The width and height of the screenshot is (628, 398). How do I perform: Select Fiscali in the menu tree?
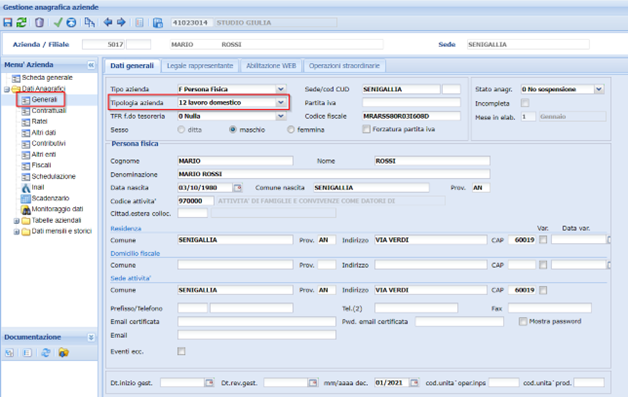(41, 165)
